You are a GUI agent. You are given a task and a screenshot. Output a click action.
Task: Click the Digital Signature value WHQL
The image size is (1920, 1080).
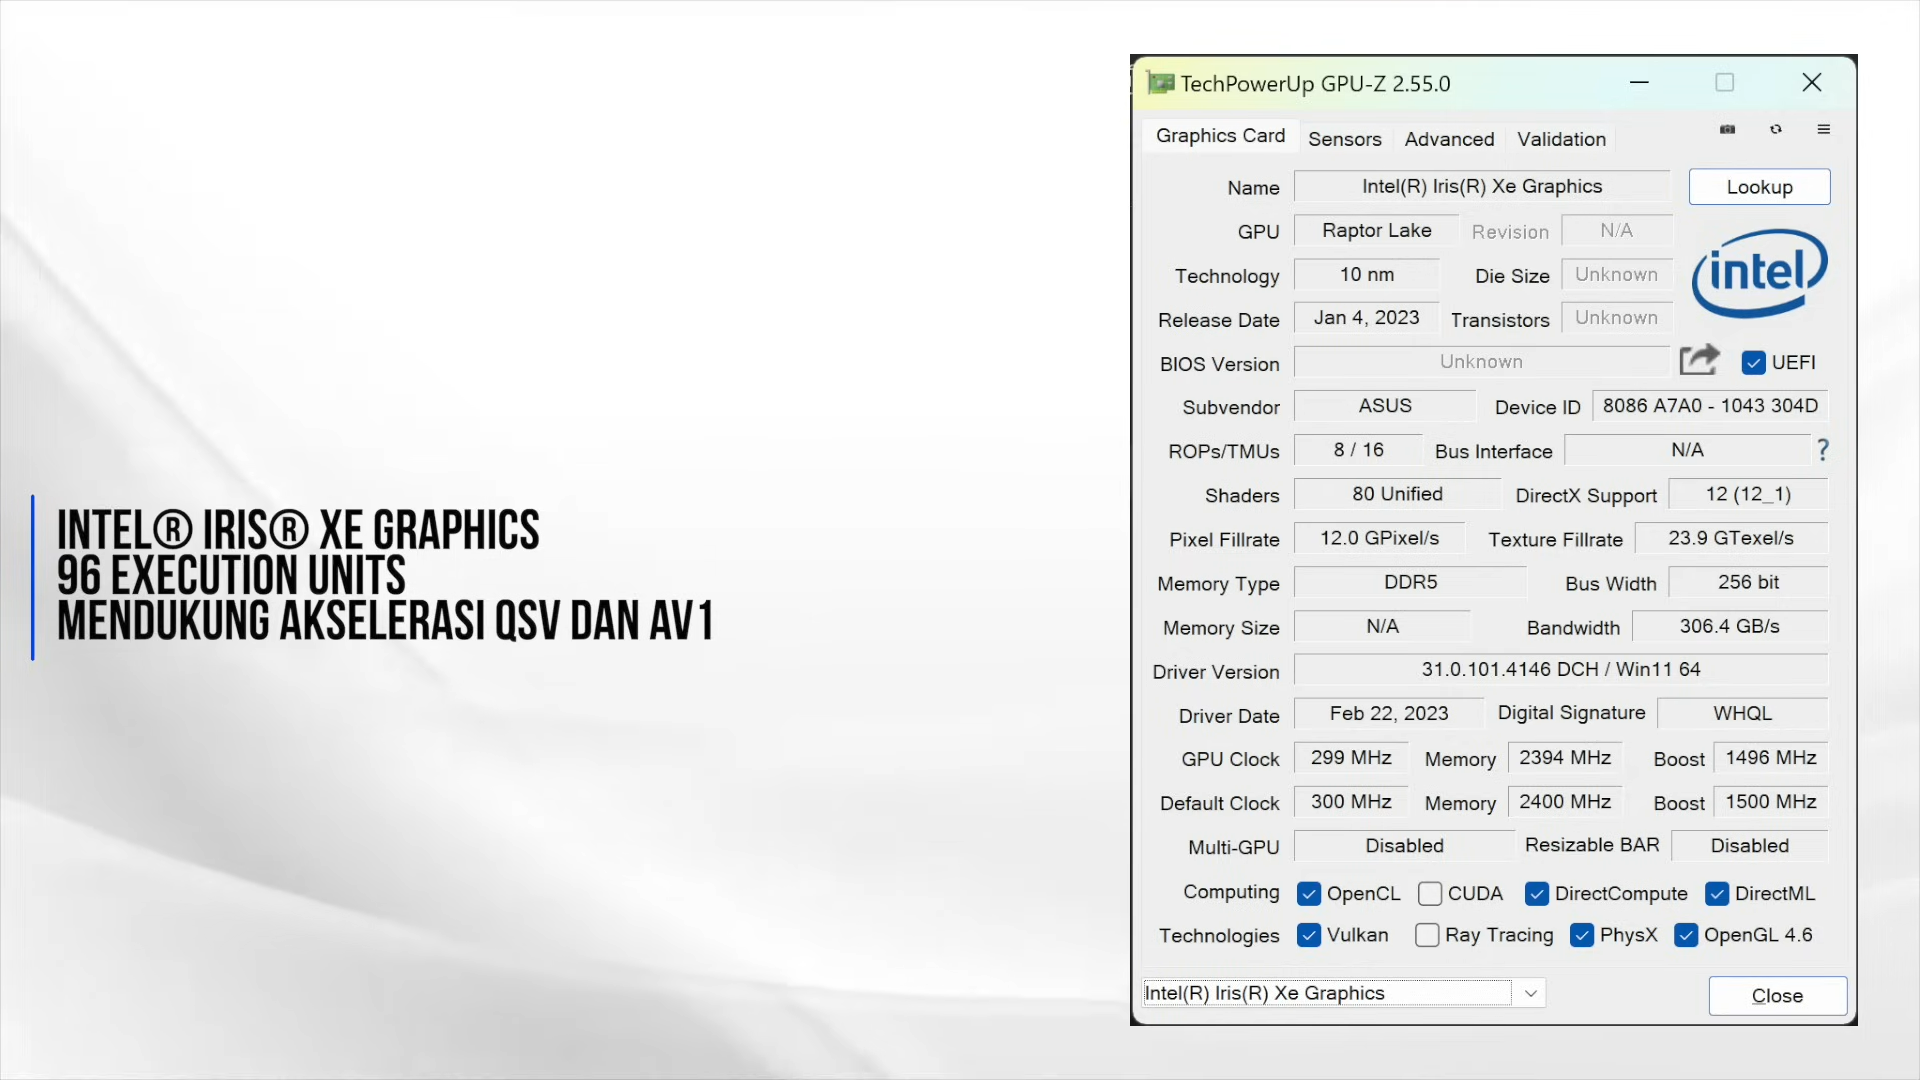coord(1742,713)
